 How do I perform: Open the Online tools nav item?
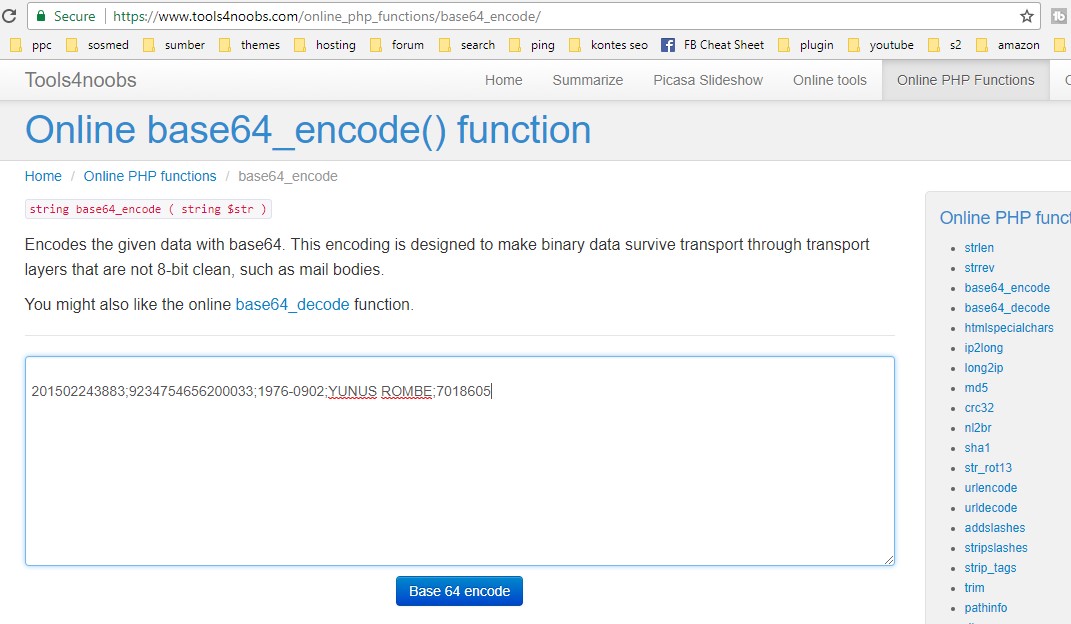pyautogui.click(x=829, y=80)
